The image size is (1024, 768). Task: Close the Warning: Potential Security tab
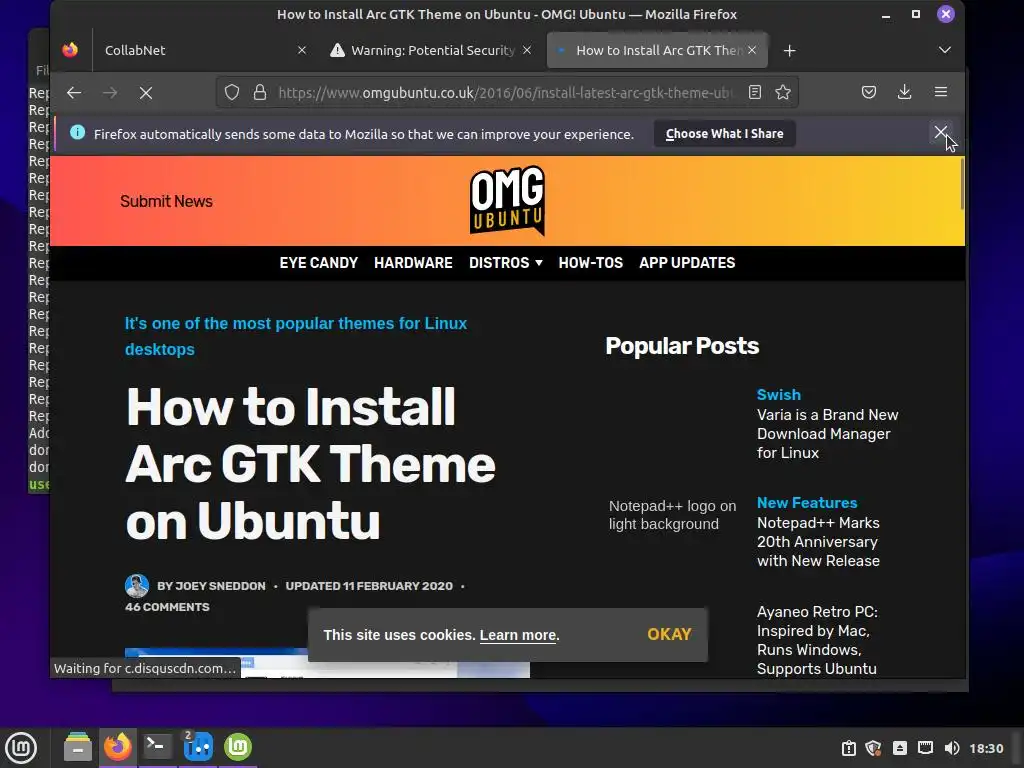527,50
